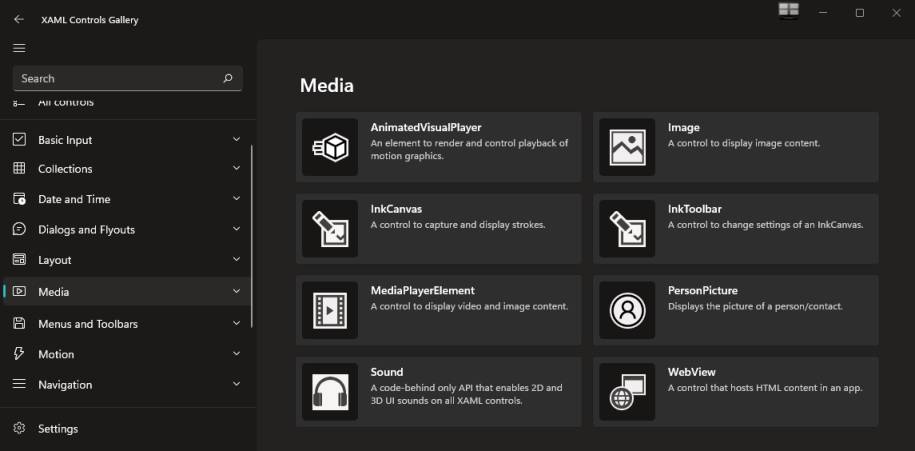Viewport: 915px width, 451px height.
Task: Minimize the window
Action: 823,13
